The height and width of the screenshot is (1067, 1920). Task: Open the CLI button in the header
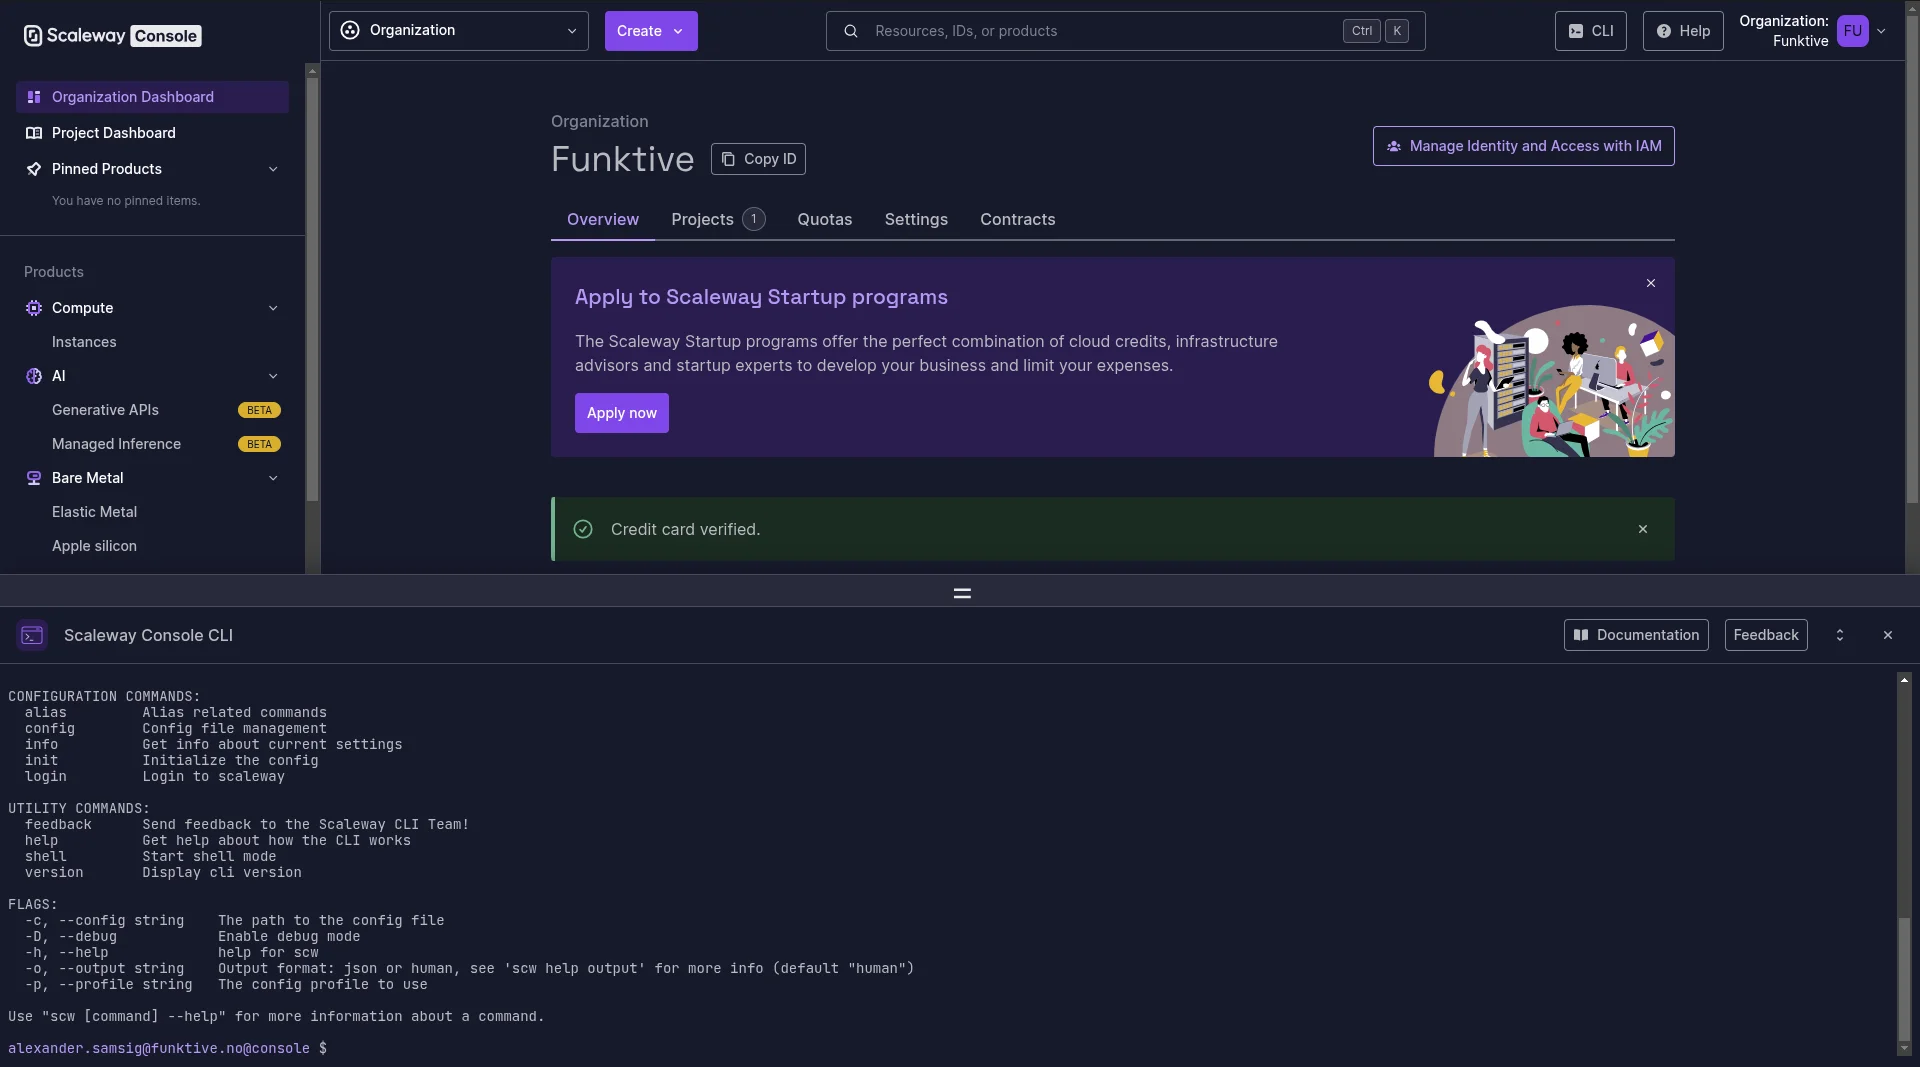(x=1591, y=31)
